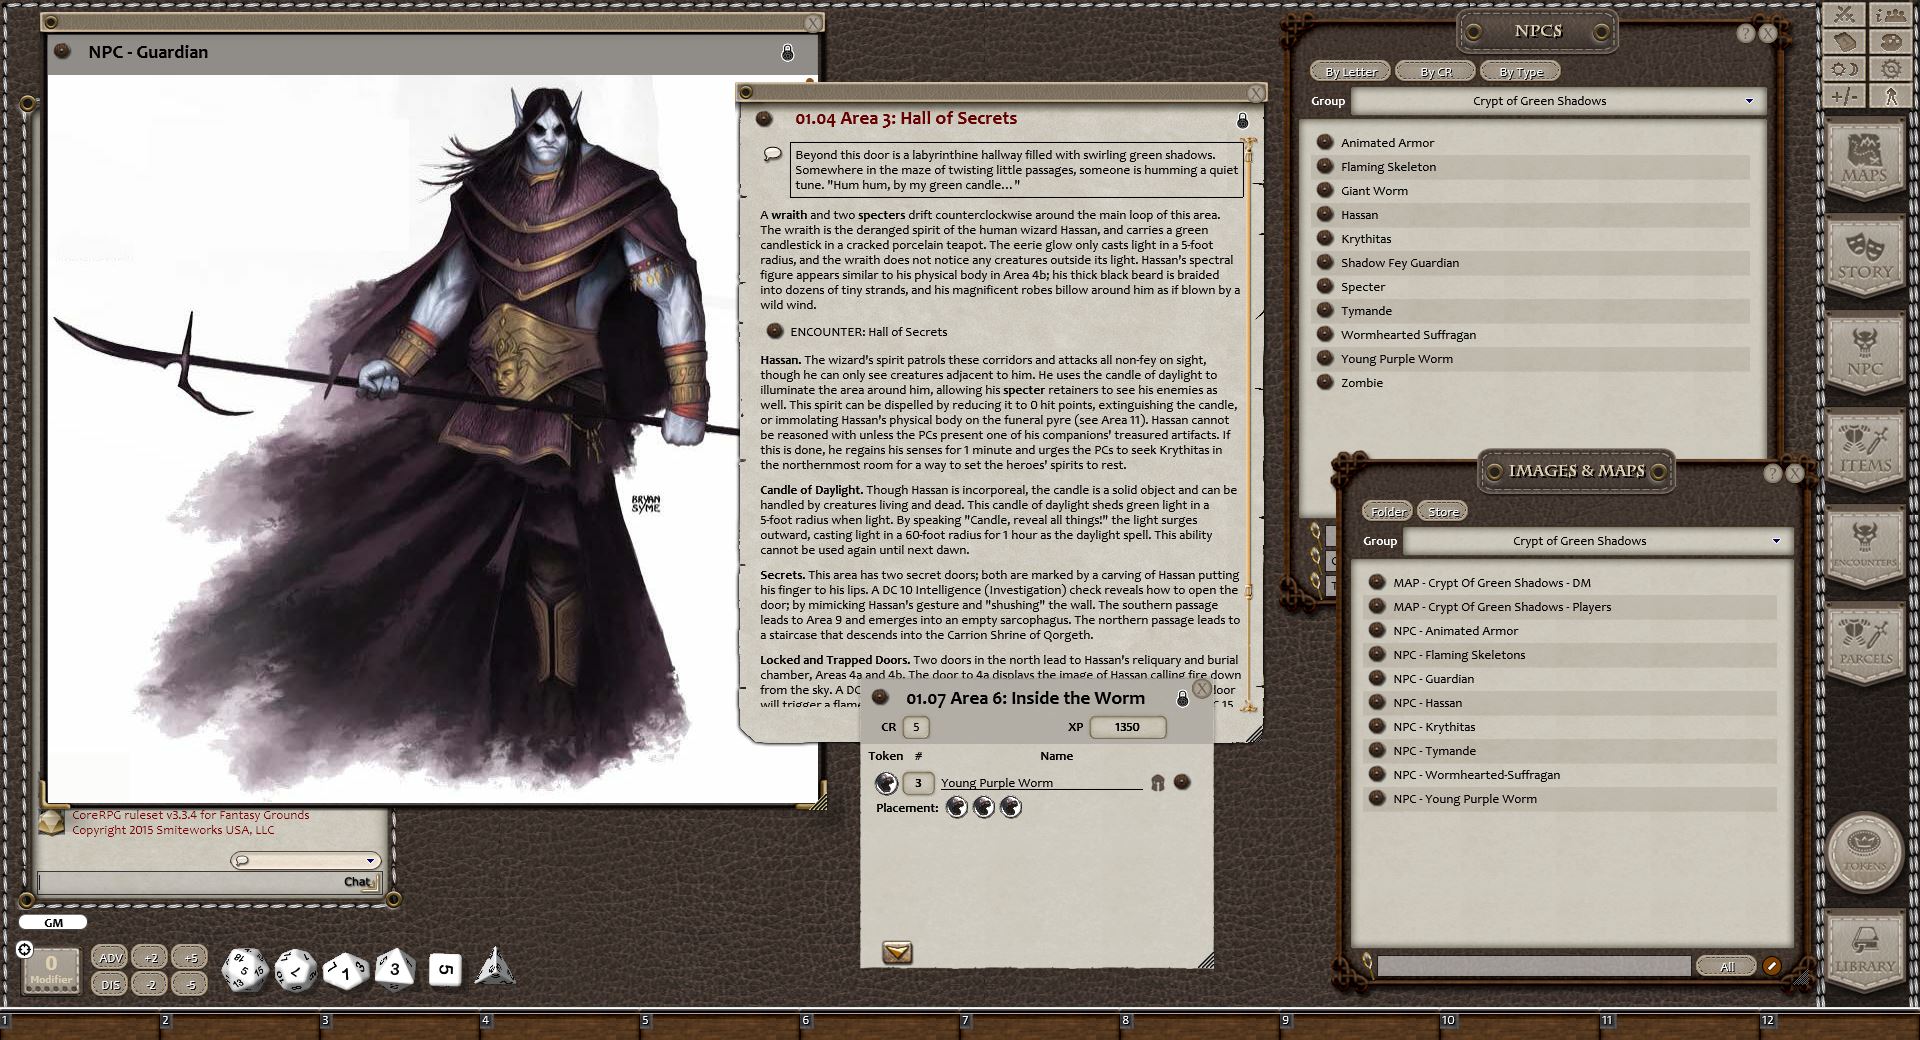This screenshot has width=1920, height=1040.
Task: Open the Animated Armor NPC entry
Action: tap(1387, 143)
